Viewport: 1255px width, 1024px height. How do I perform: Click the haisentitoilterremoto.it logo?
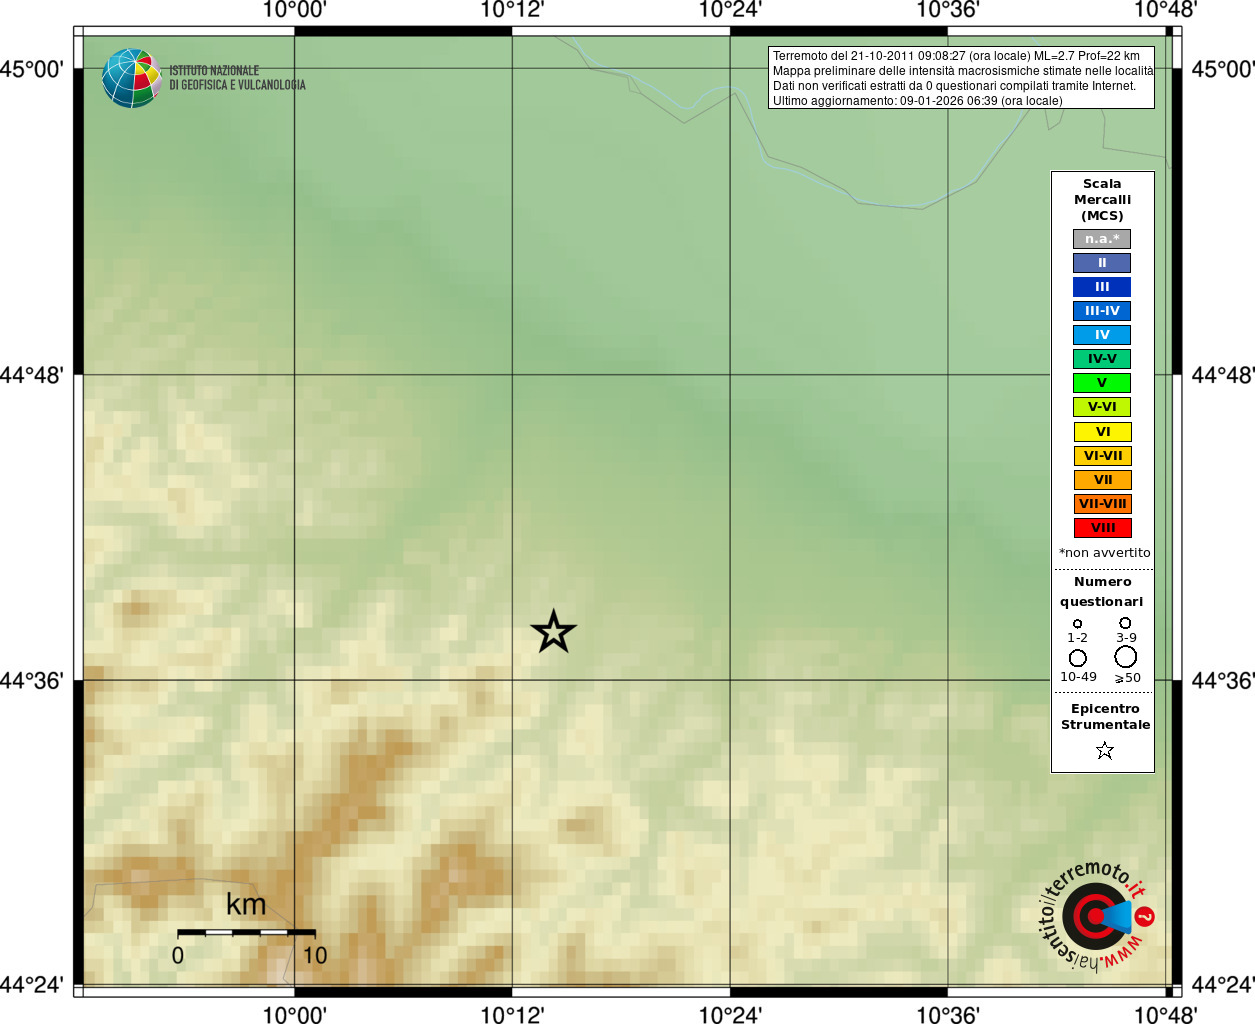coord(1097,916)
